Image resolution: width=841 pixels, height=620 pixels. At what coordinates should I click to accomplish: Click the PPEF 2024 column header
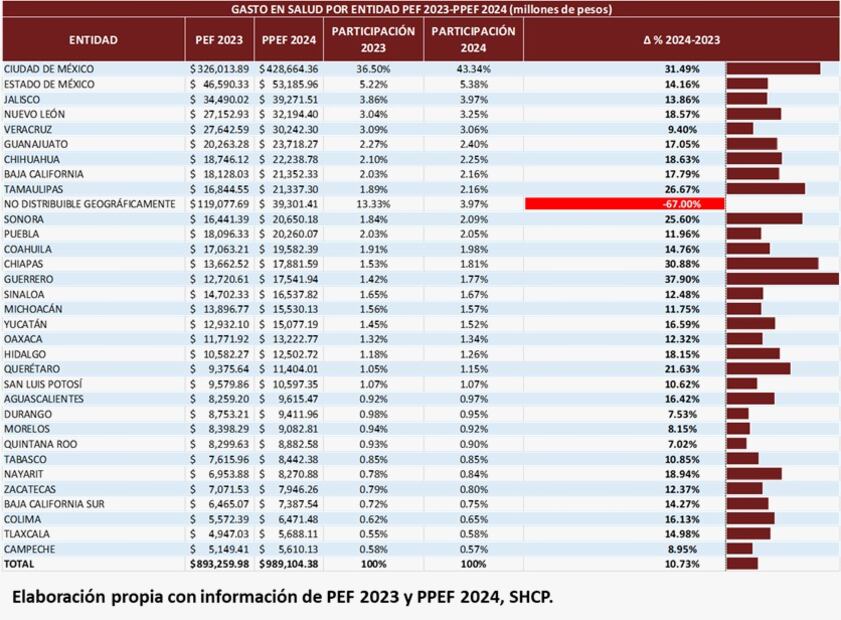click(x=289, y=40)
